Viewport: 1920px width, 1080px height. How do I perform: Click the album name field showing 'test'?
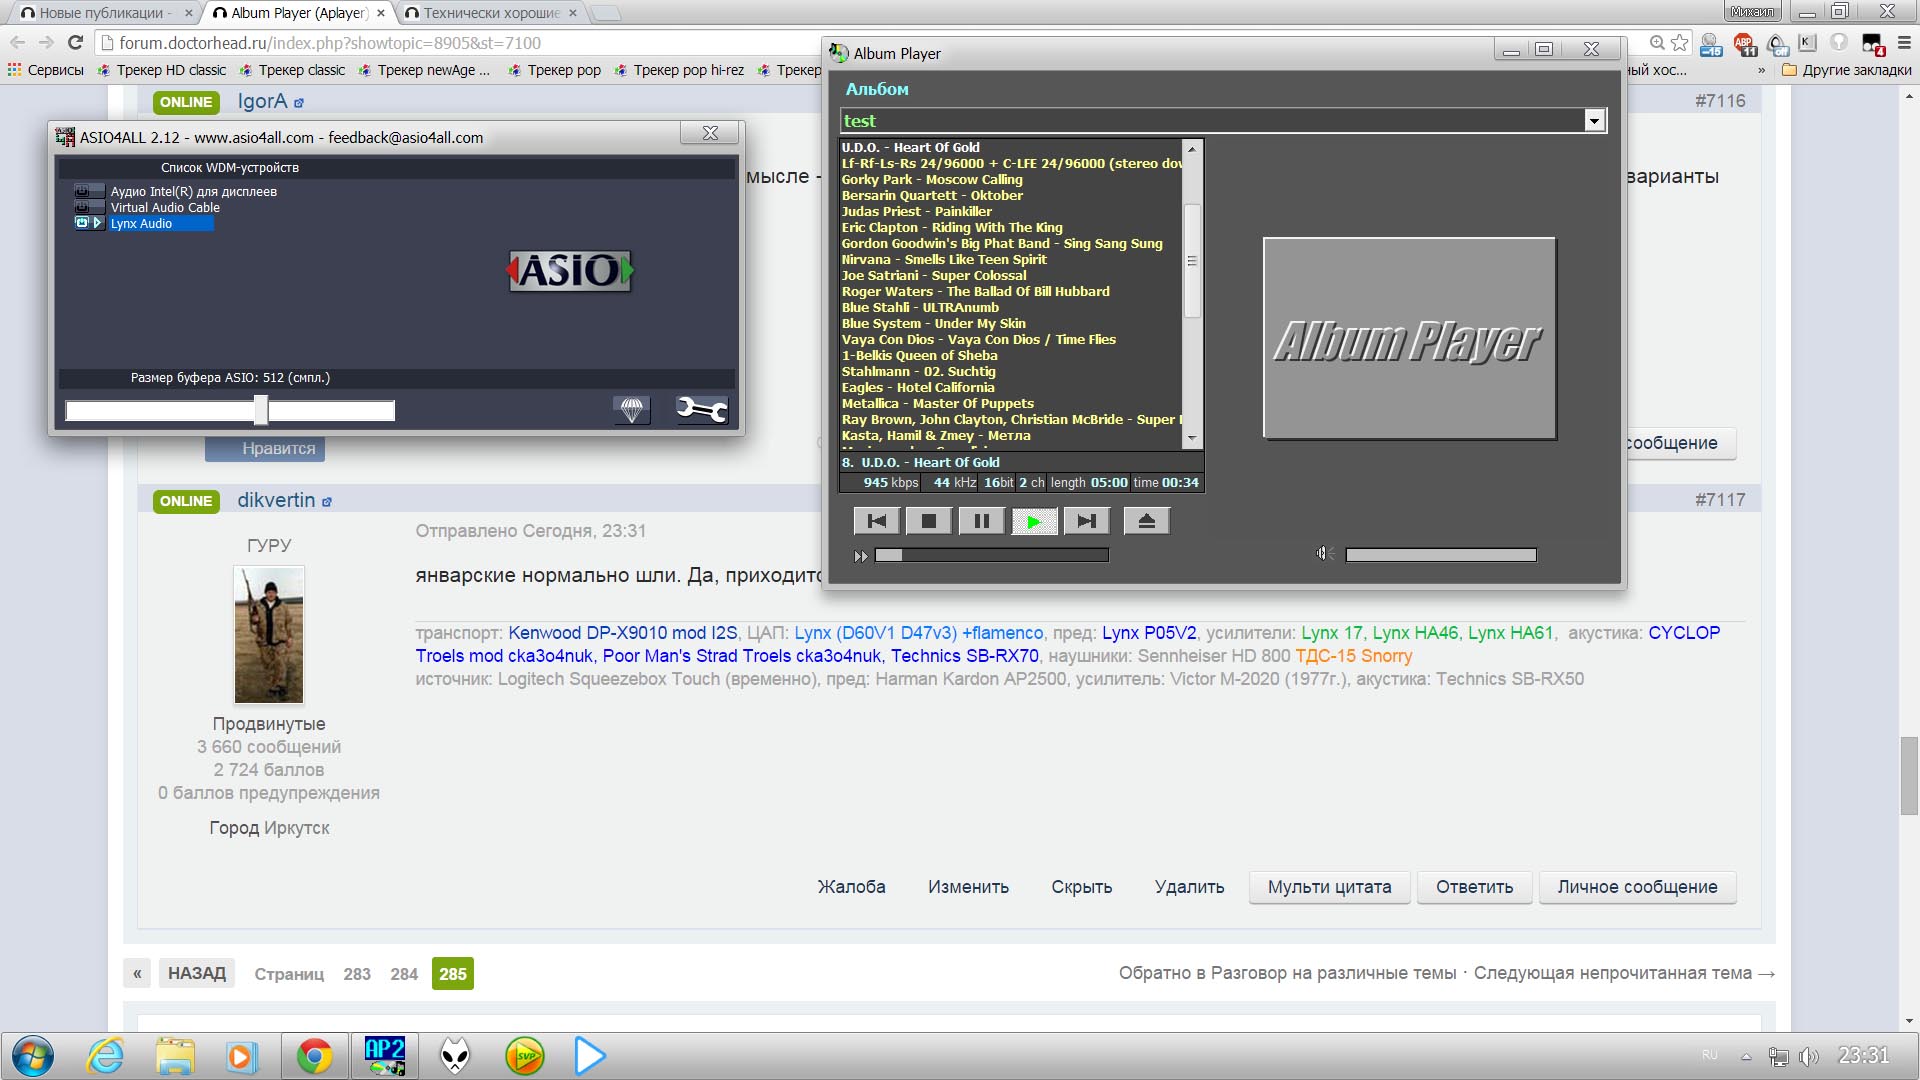pyautogui.click(x=1212, y=121)
